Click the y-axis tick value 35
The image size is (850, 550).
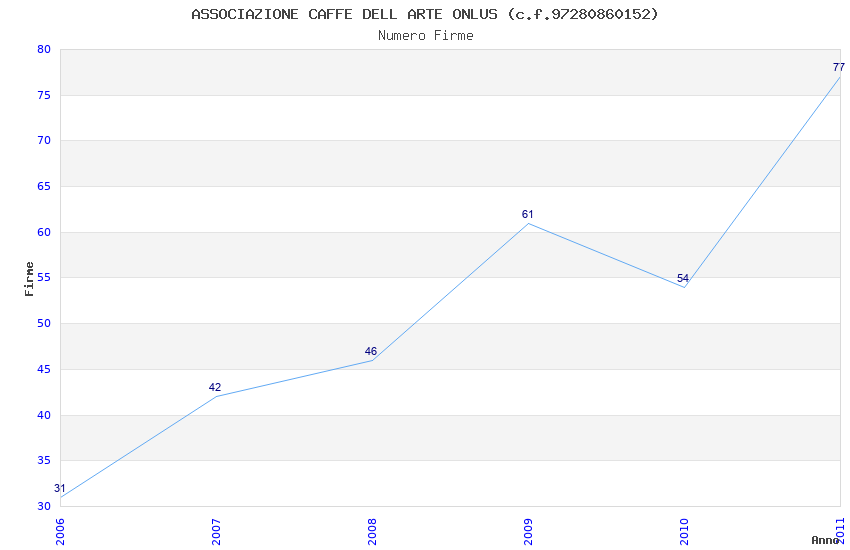click(44, 461)
